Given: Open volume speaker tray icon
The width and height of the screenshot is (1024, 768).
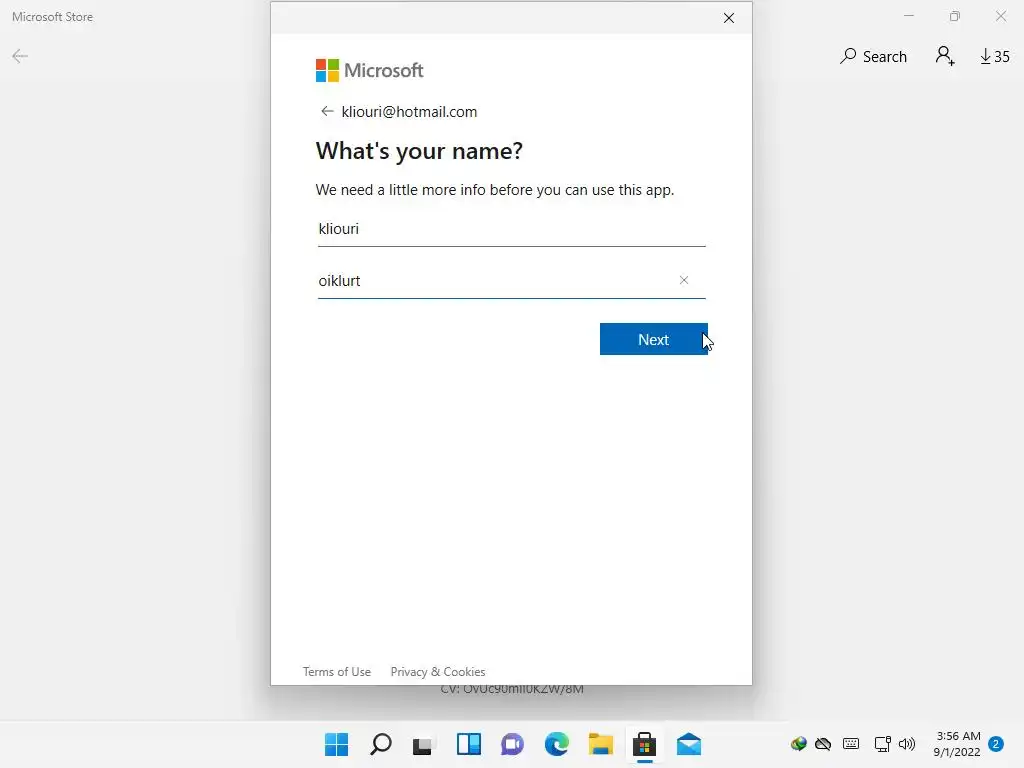Looking at the screenshot, I should point(907,744).
